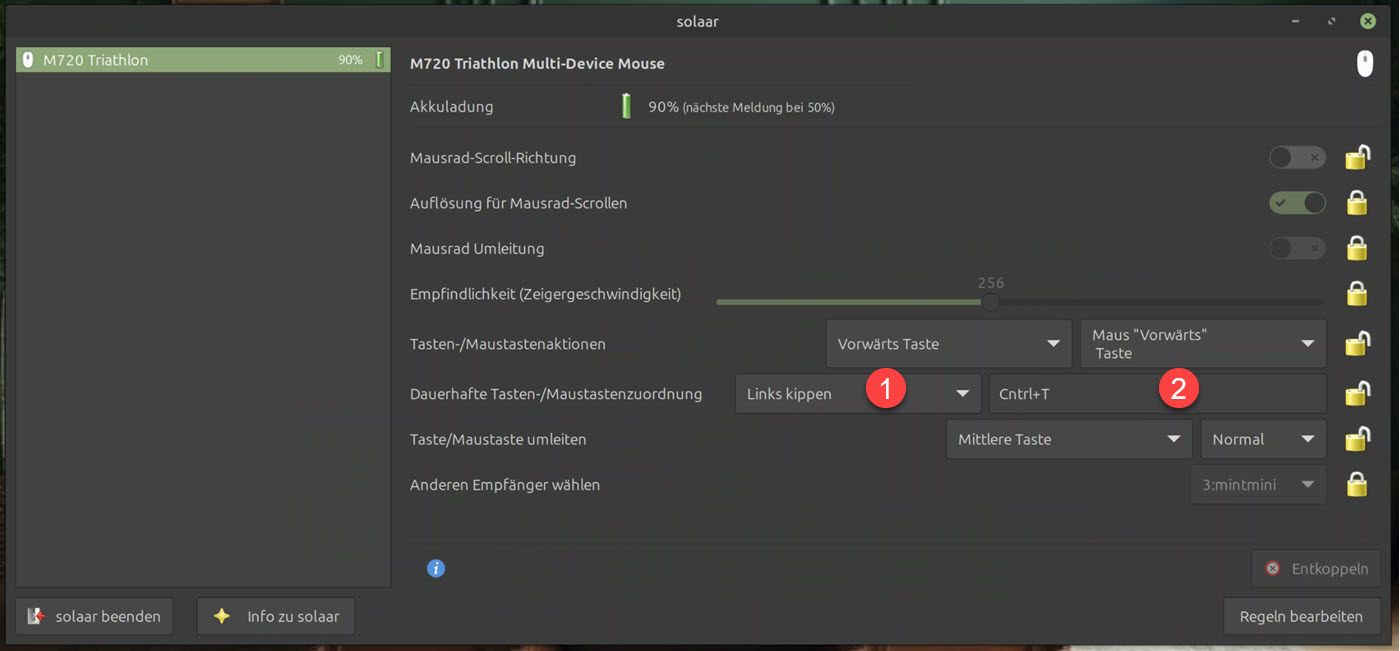Open the Mittlere Taste dropdown
The image size is (1400, 651).
(x=1069, y=439)
